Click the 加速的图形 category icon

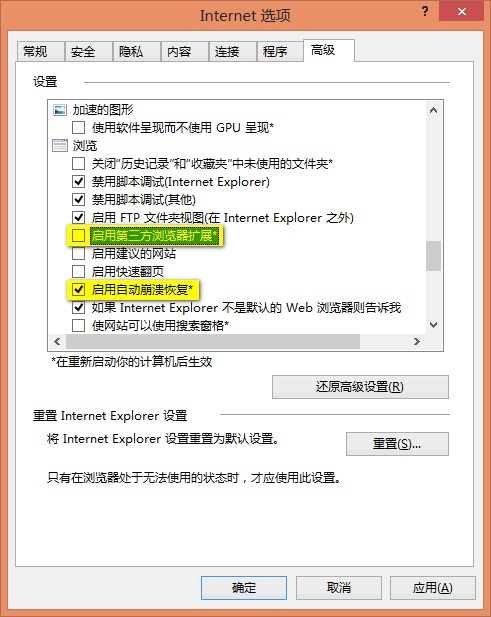(60, 110)
